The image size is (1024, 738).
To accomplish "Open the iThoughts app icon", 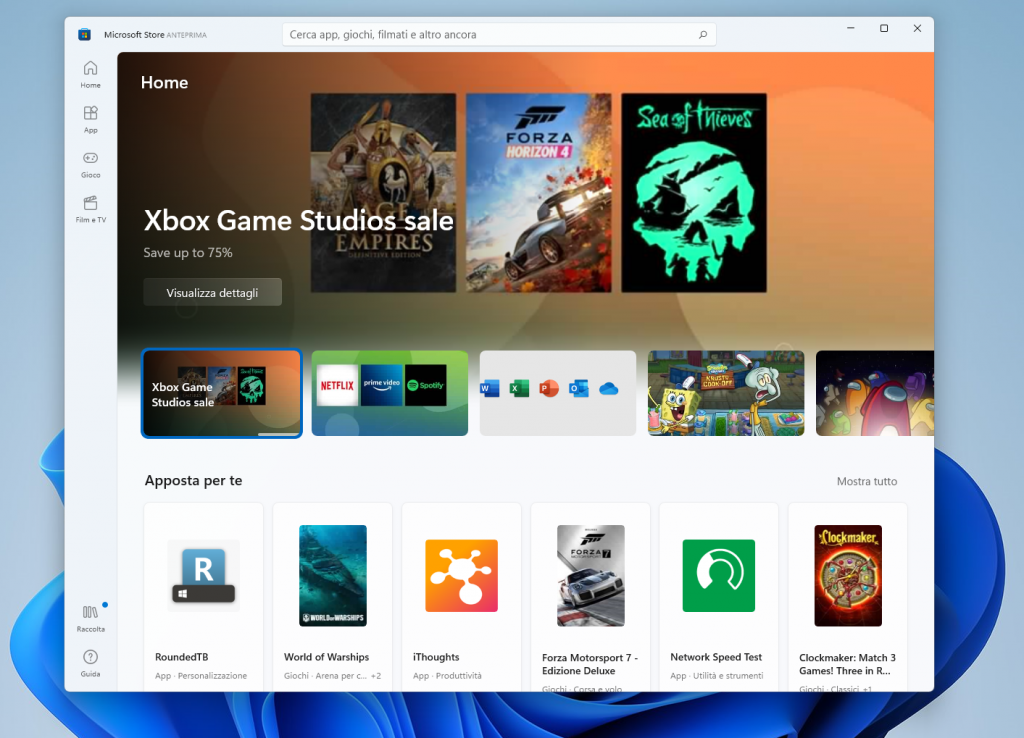I will [x=462, y=575].
